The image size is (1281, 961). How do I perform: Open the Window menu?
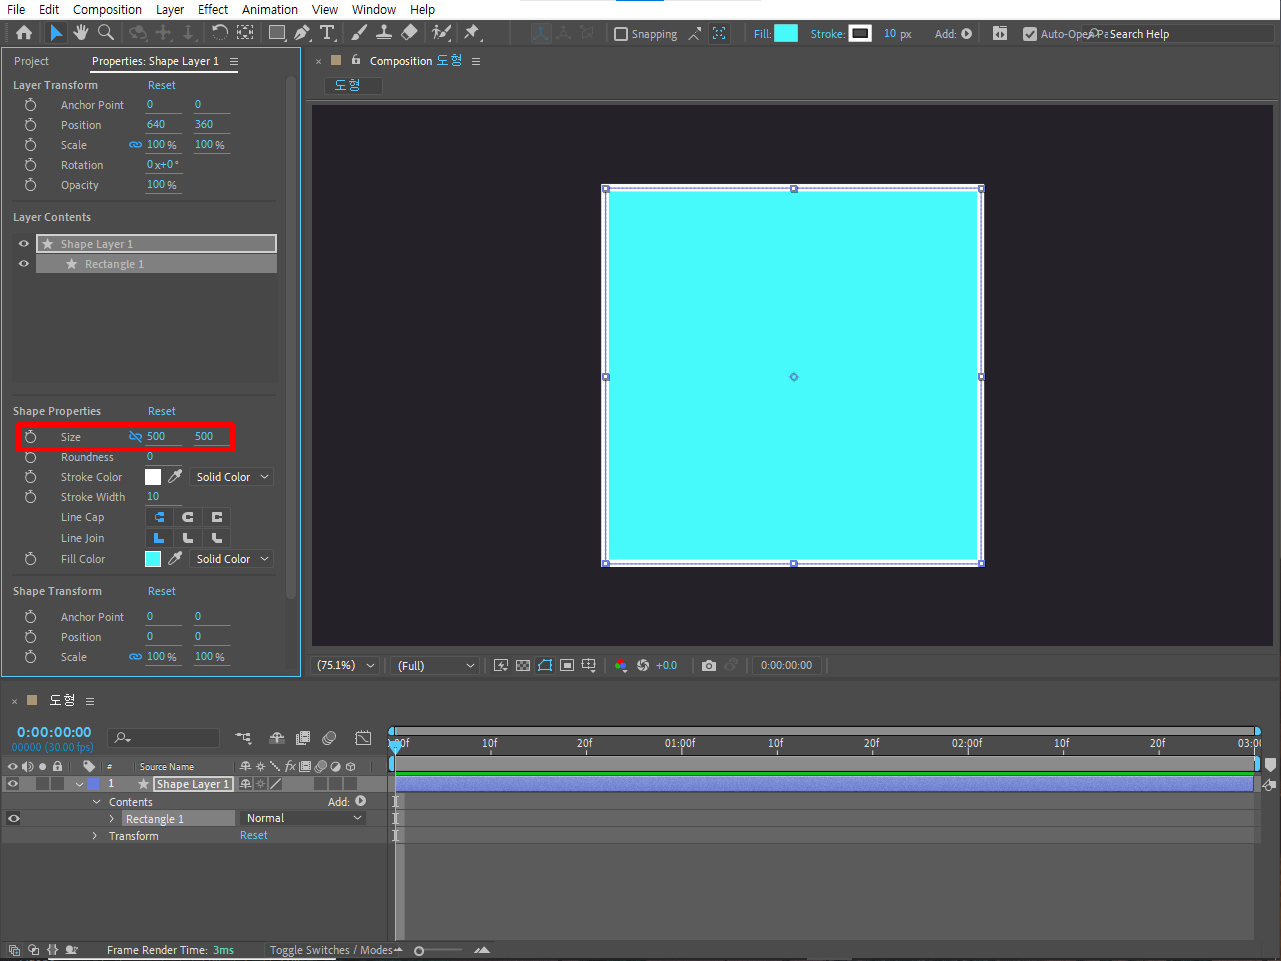[x=374, y=9]
